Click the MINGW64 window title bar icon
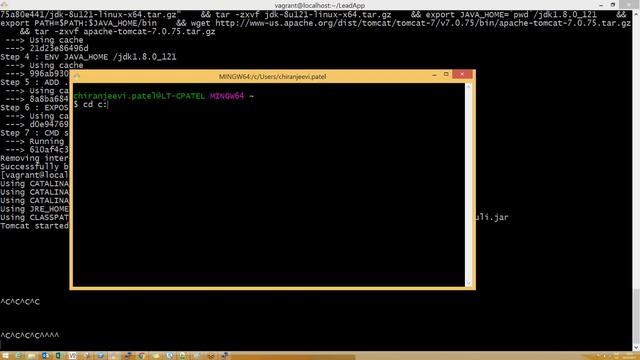The image size is (640, 360). click(x=77, y=76)
